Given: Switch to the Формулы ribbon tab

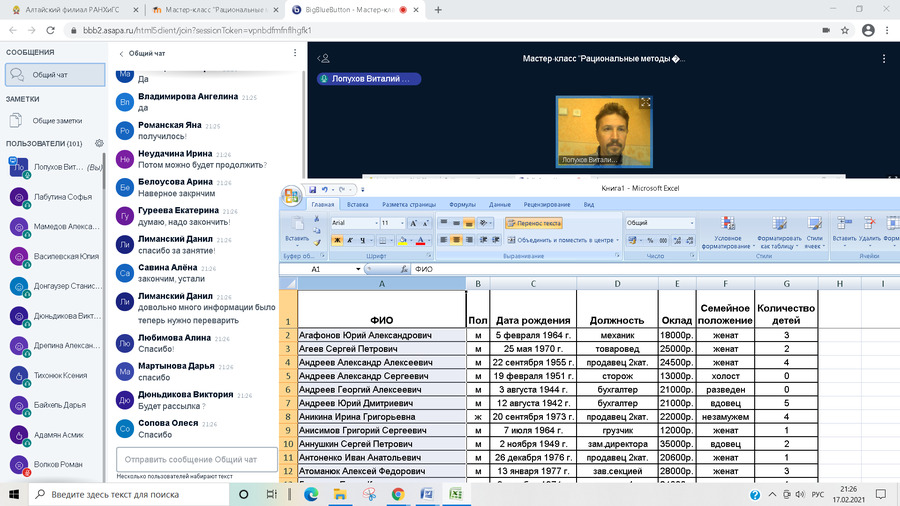Looking at the screenshot, I should point(461,204).
